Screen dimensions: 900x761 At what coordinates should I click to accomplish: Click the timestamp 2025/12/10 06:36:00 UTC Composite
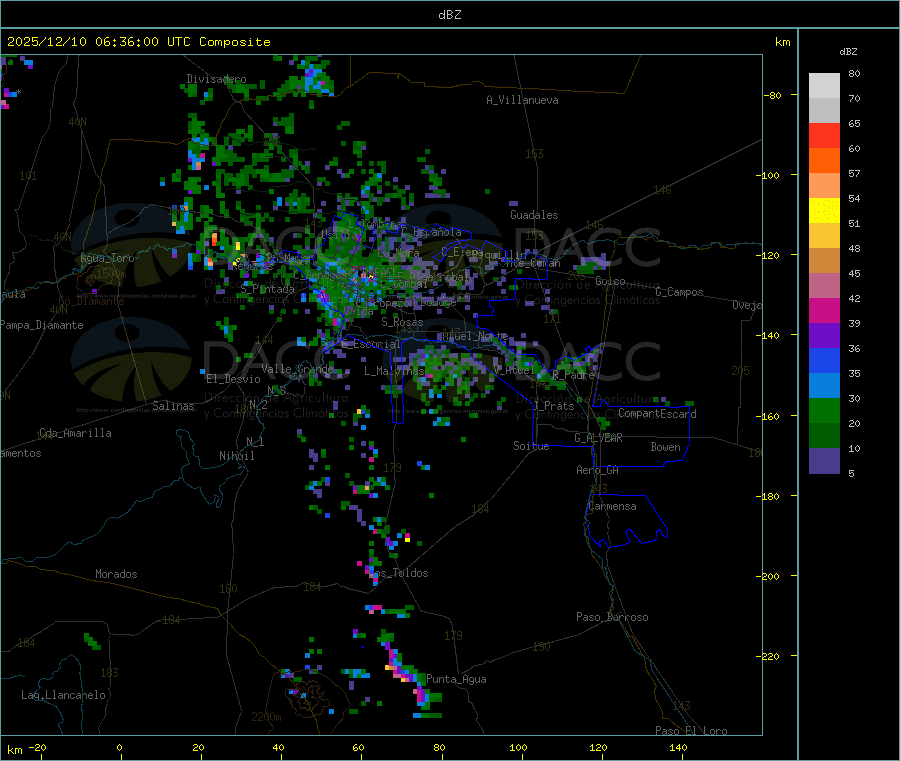click(x=139, y=42)
